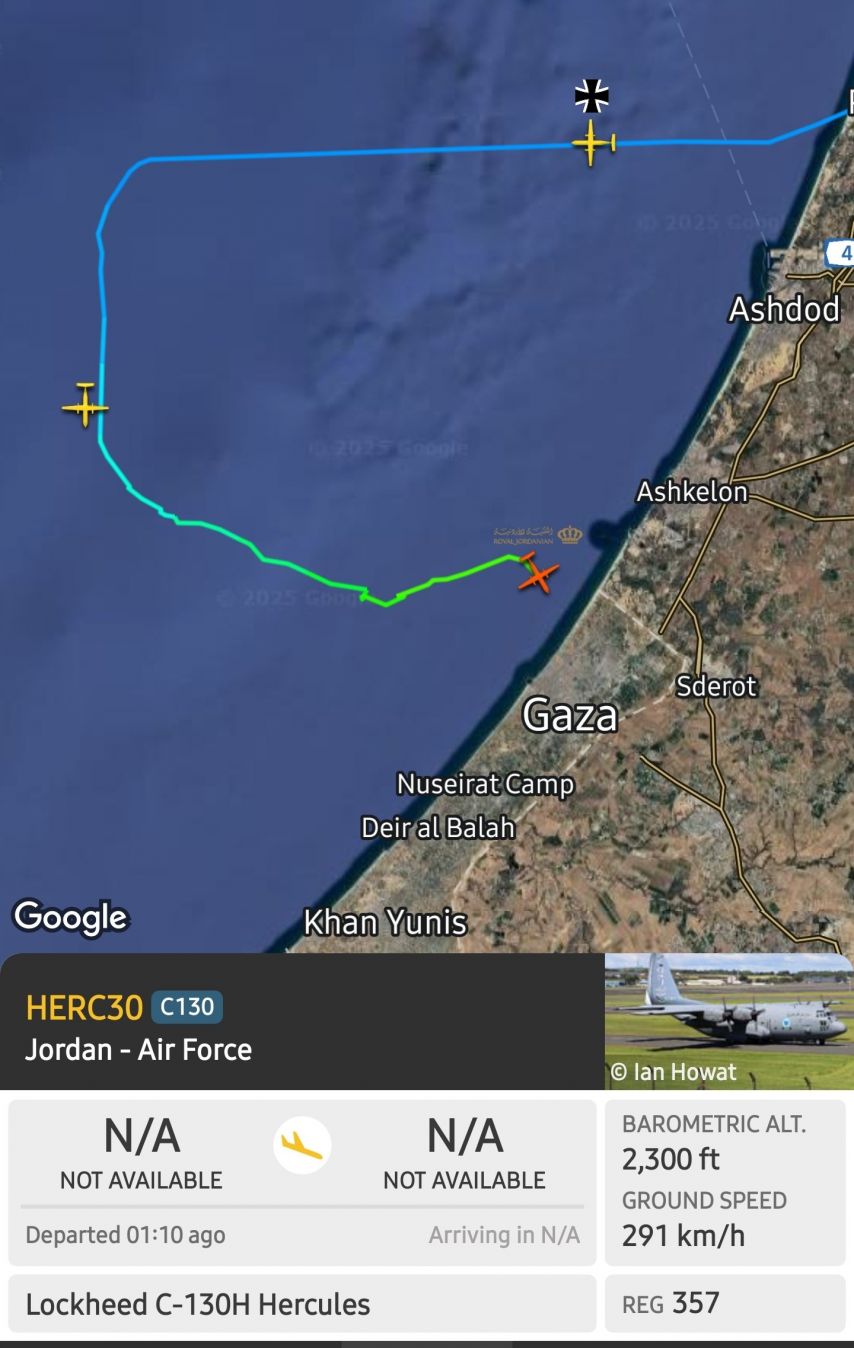Tap the REG 357 registration field
Screen dimensions: 854x1348
(x=725, y=1303)
